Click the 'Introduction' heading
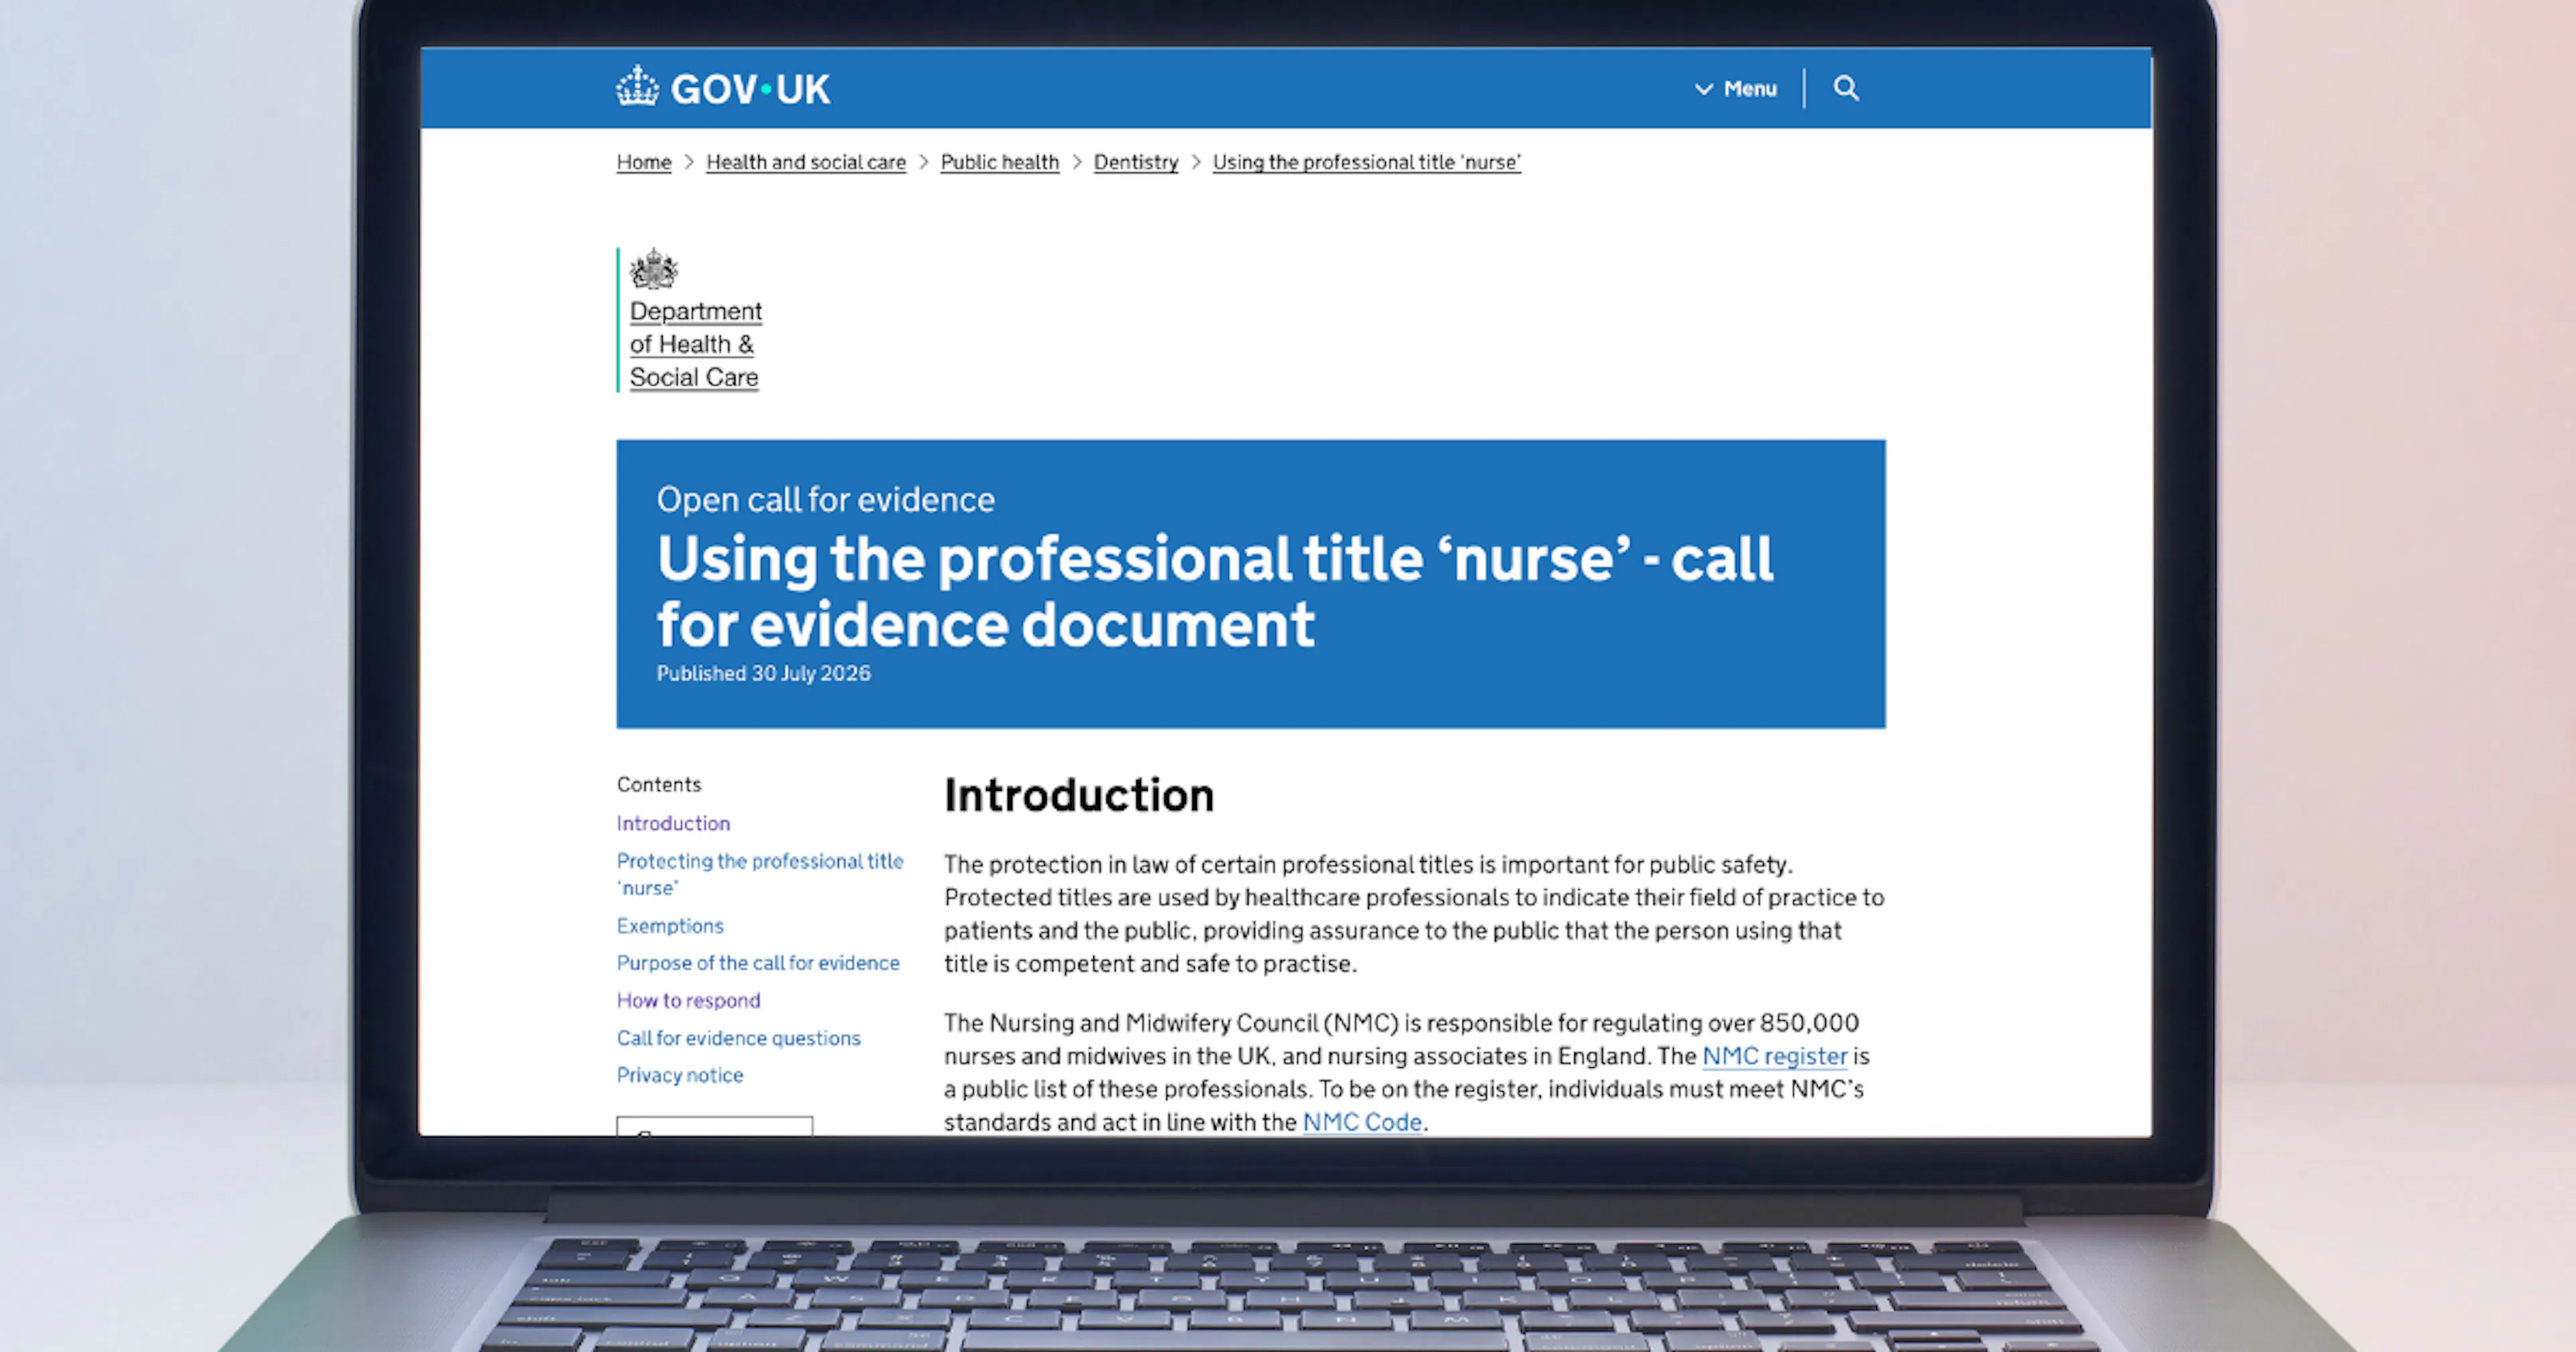The image size is (2576, 1352). [x=1079, y=795]
